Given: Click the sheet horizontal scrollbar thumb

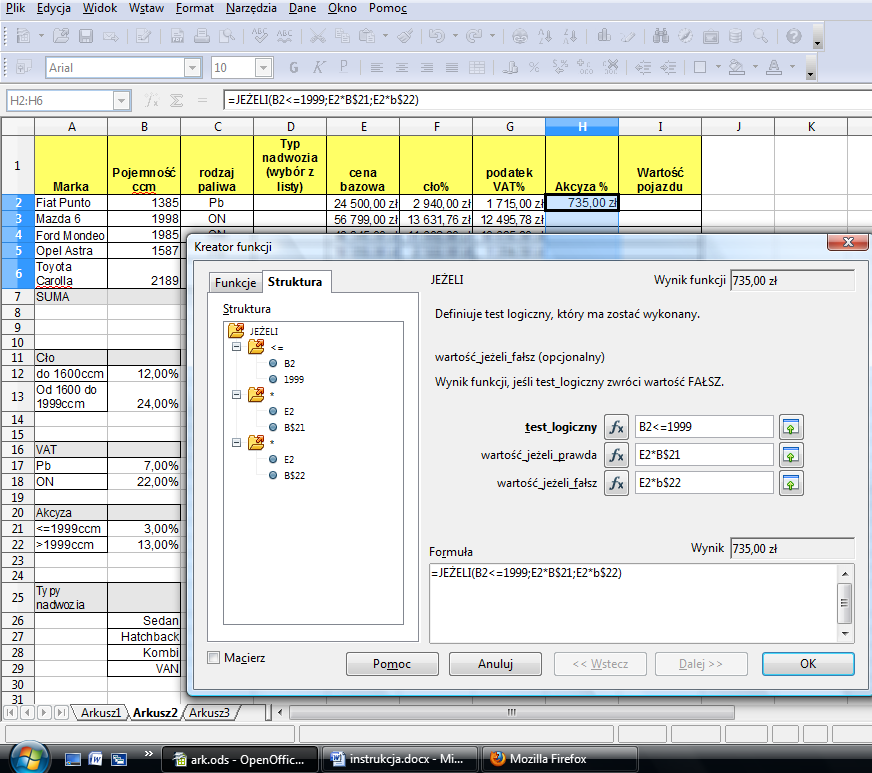Looking at the screenshot, I should tap(512, 712).
